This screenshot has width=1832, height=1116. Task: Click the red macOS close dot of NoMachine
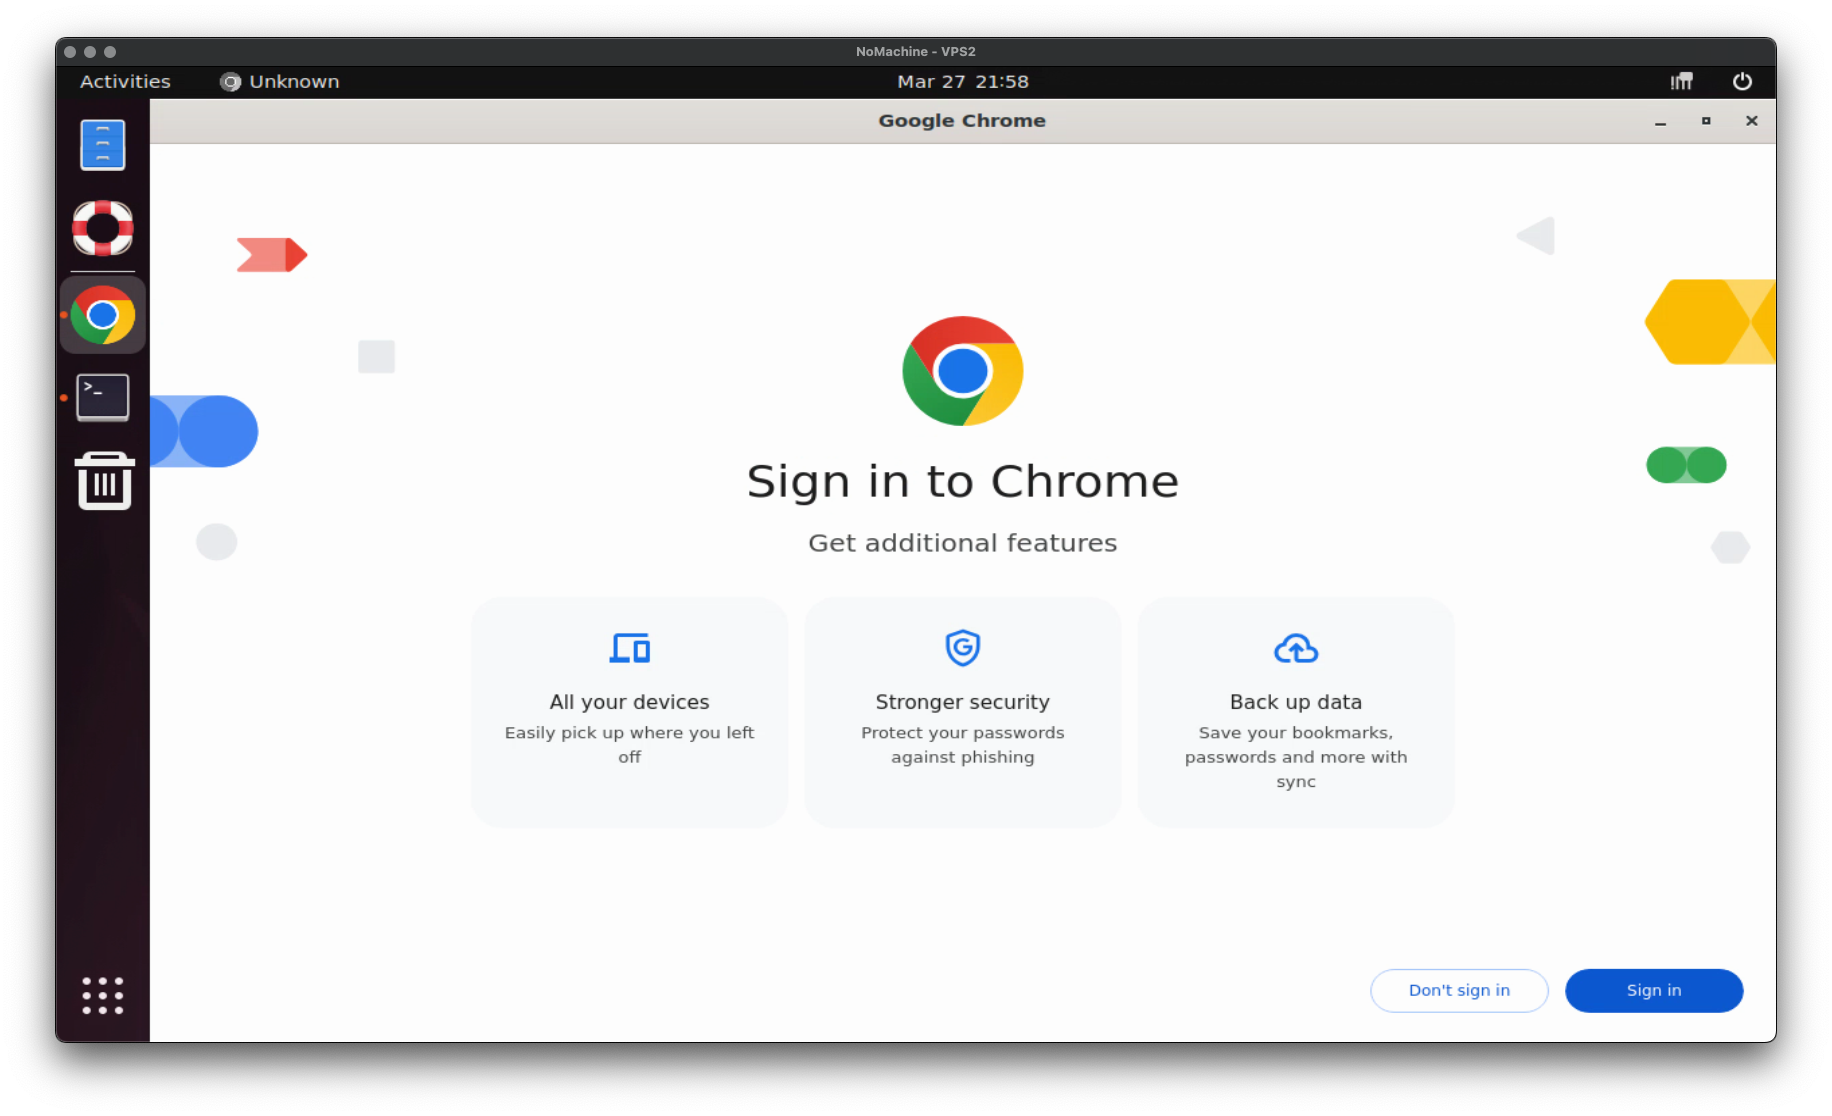tap(70, 52)
